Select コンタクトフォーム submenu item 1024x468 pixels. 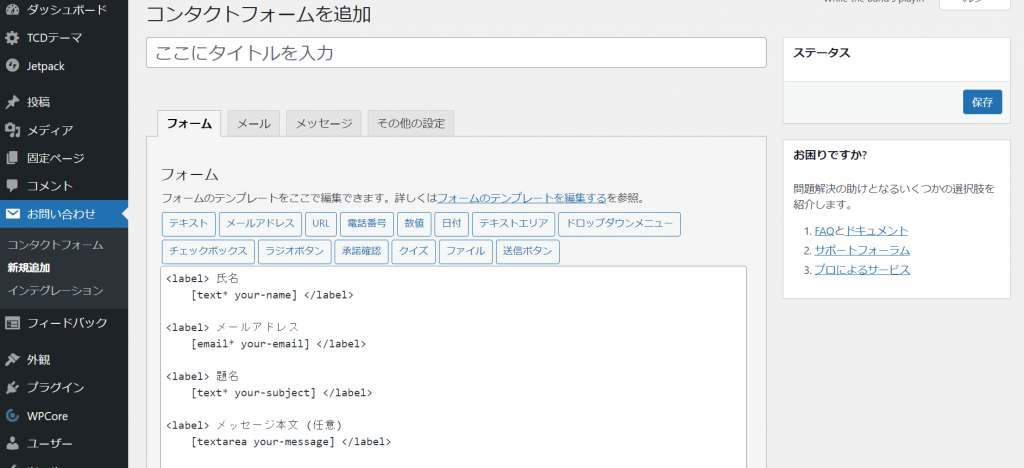56,245
